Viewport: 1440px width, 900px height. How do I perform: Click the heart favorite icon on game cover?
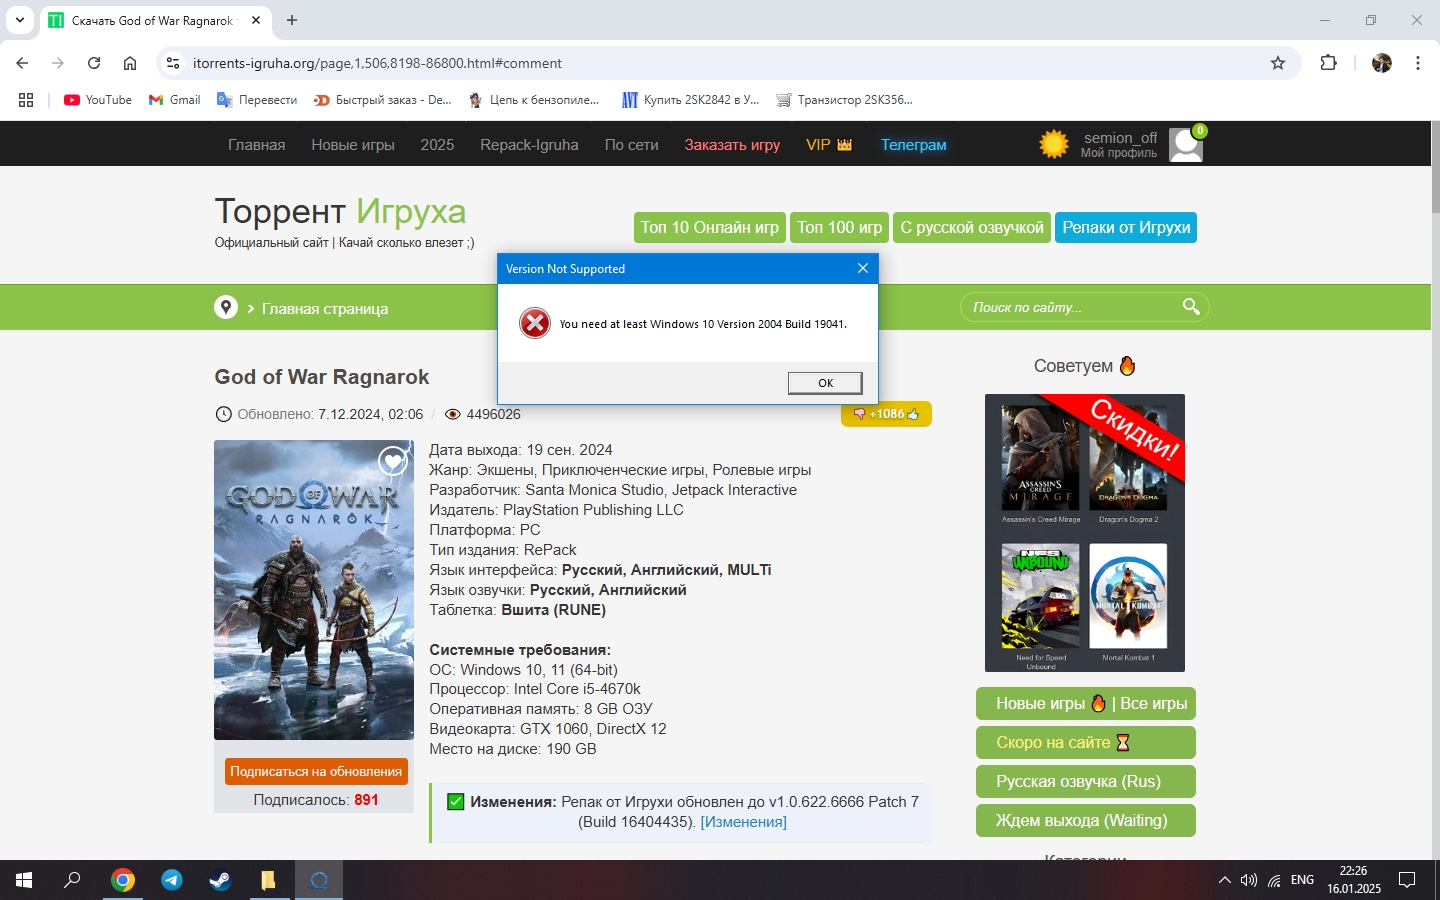392,460
